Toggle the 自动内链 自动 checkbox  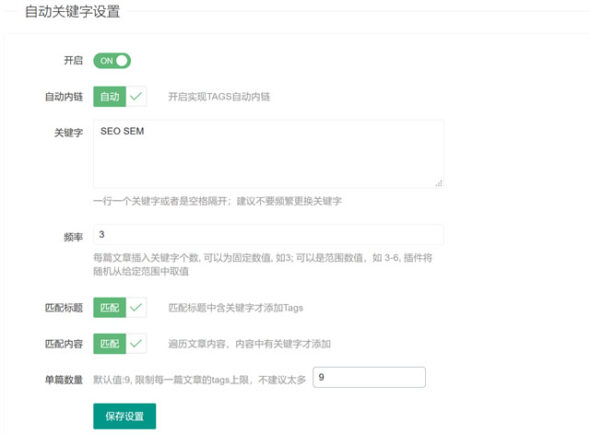click(x=120, y=97)
